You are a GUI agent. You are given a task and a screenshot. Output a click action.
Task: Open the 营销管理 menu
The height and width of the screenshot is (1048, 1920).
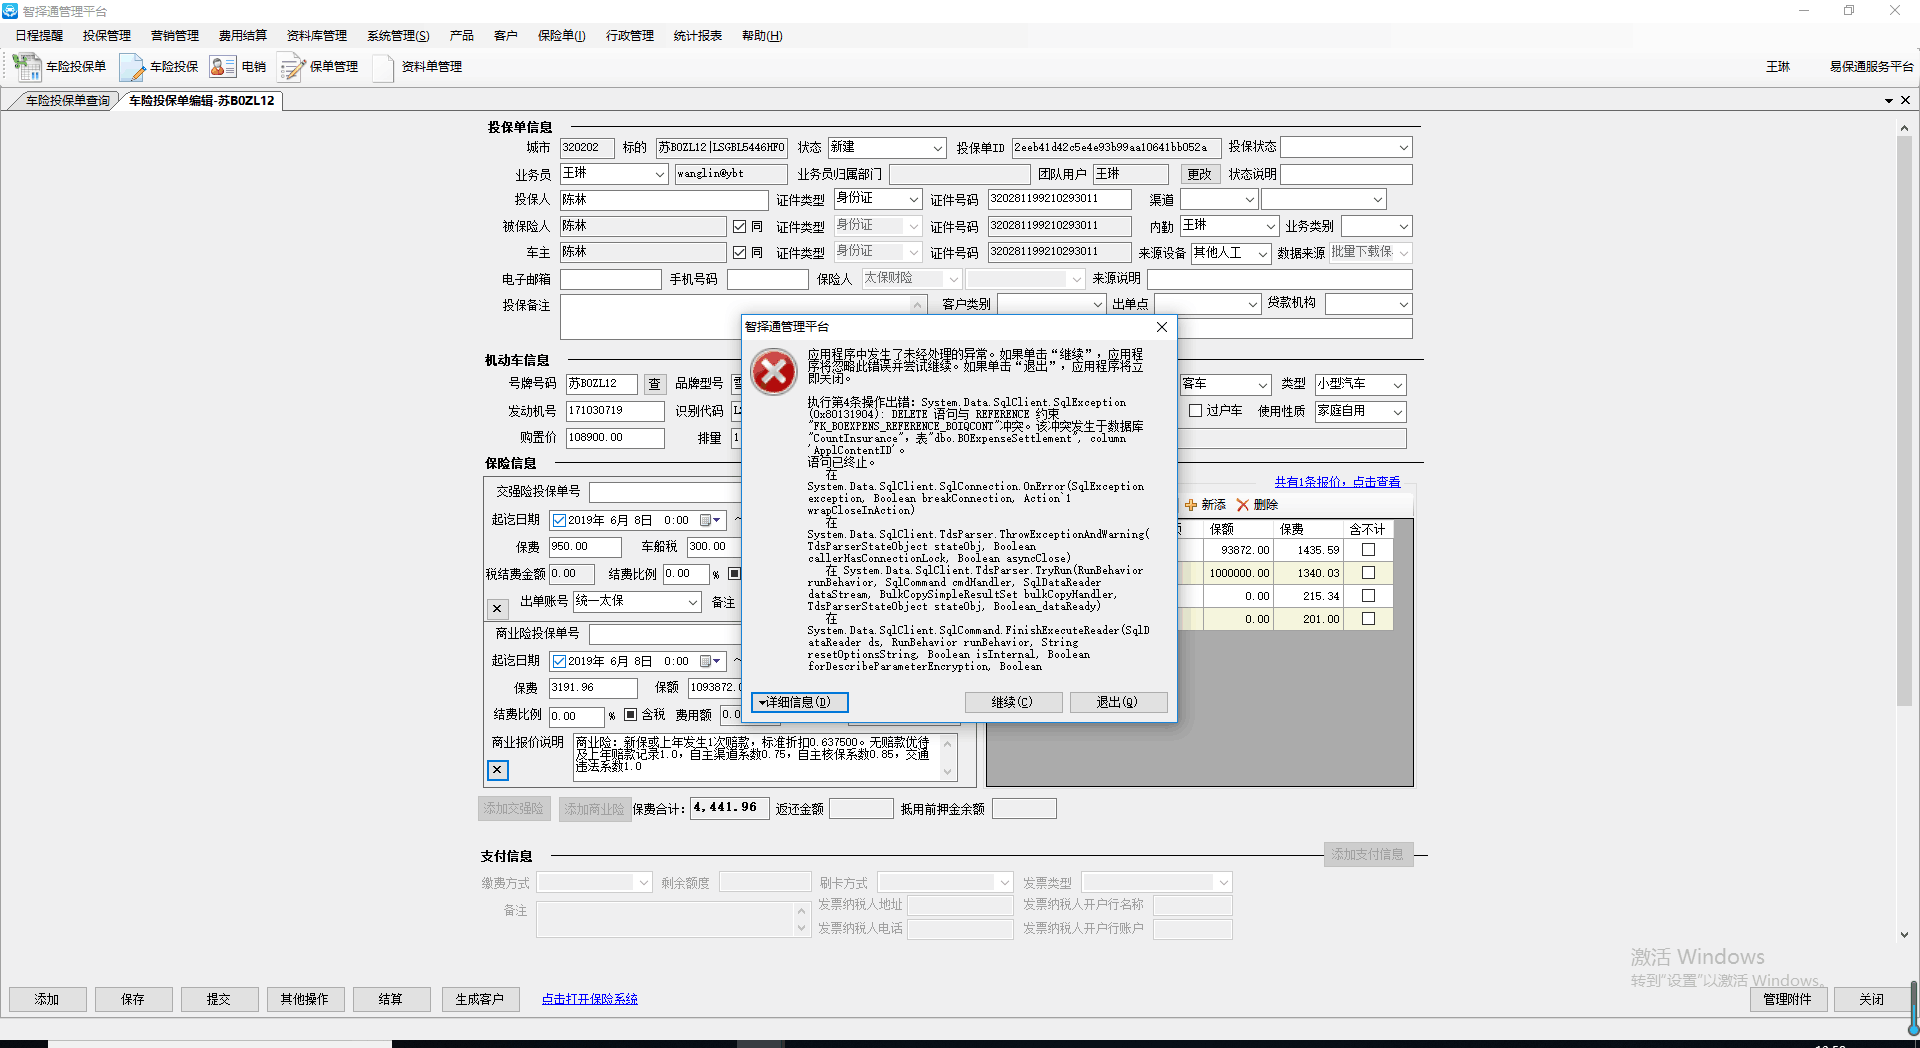[x=174, y=36]
